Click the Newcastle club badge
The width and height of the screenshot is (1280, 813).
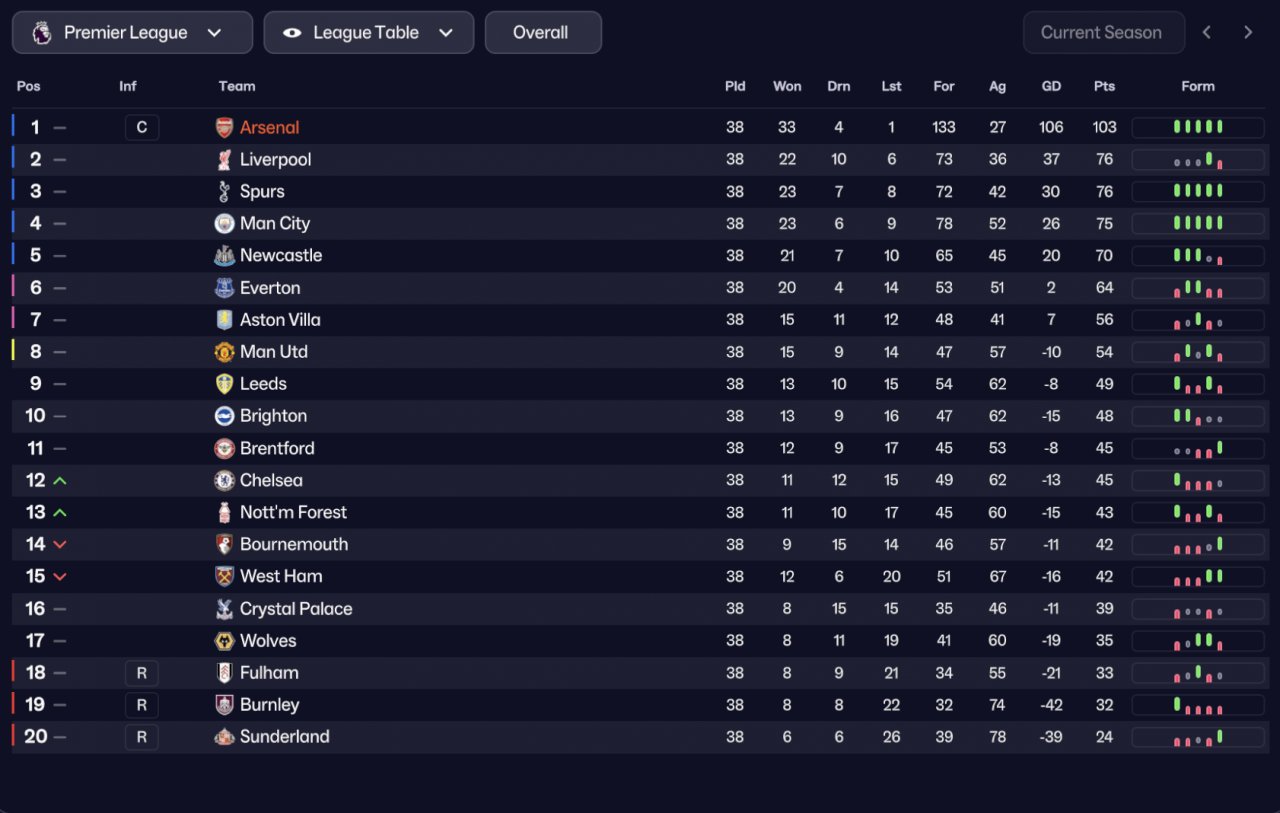click(x=224, y=256)
